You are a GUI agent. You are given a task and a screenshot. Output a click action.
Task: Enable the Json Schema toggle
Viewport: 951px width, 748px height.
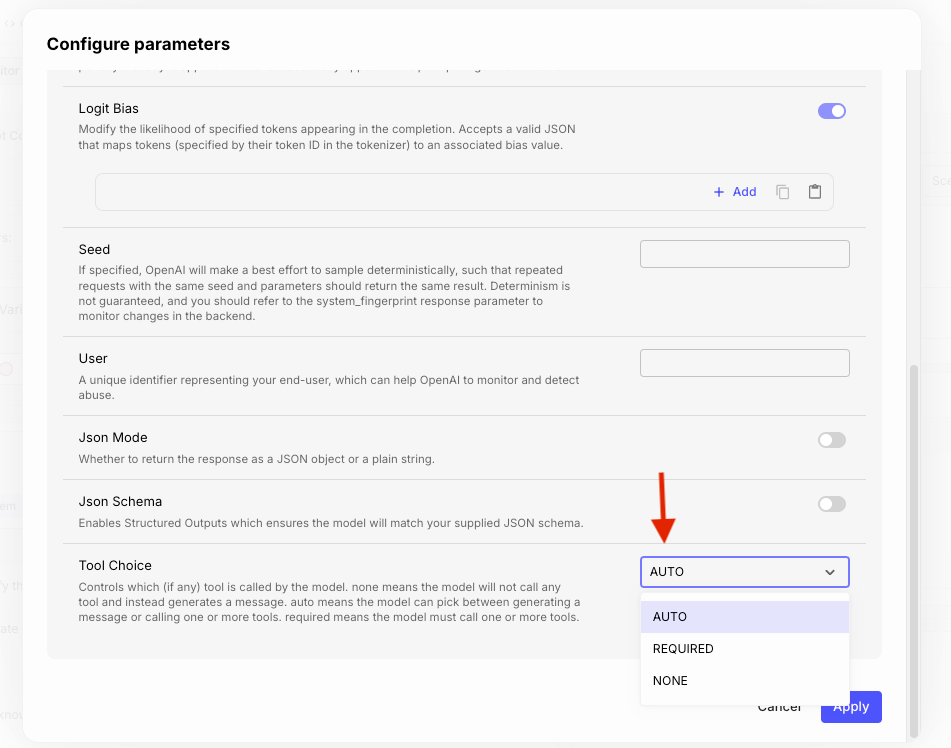832,504
